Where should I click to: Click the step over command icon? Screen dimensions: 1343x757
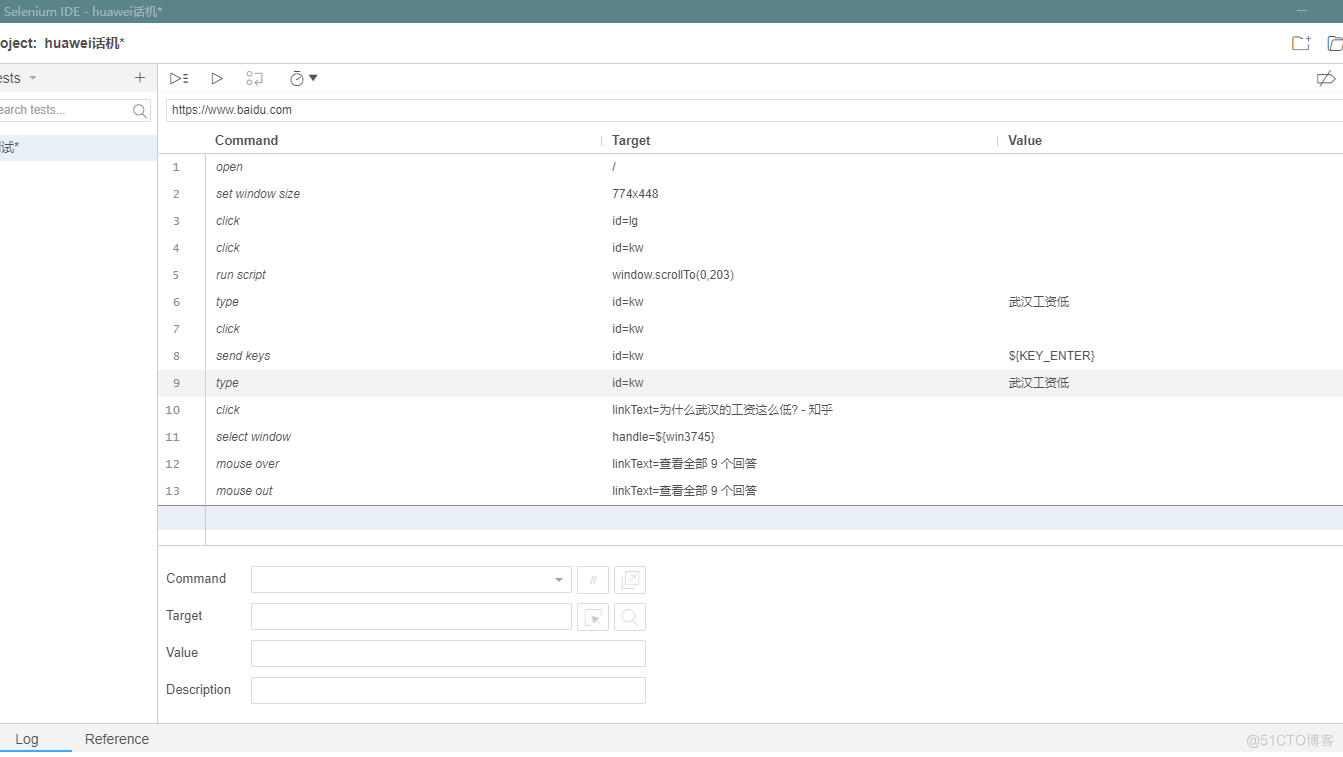coord(255,78)
